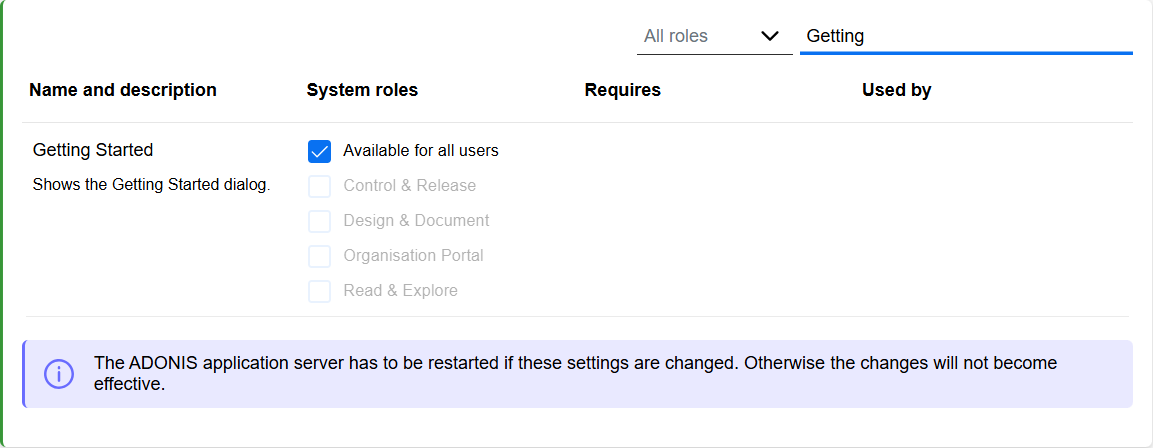Select the Getting Started entry name
This screenshot has height=448, width=1153.
click(93, 150)
